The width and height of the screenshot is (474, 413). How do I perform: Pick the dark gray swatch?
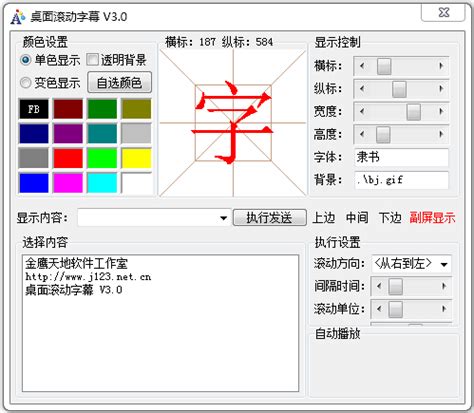pos(34,158)
